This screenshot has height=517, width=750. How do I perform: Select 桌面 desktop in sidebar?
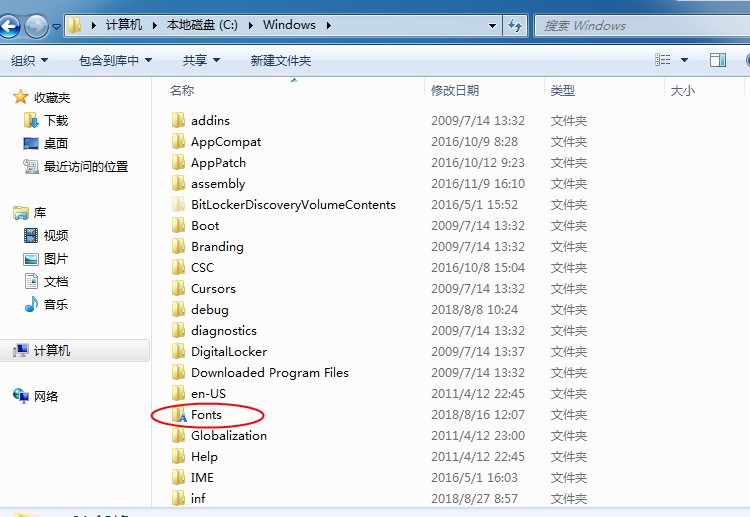click(x=55, y=143)
